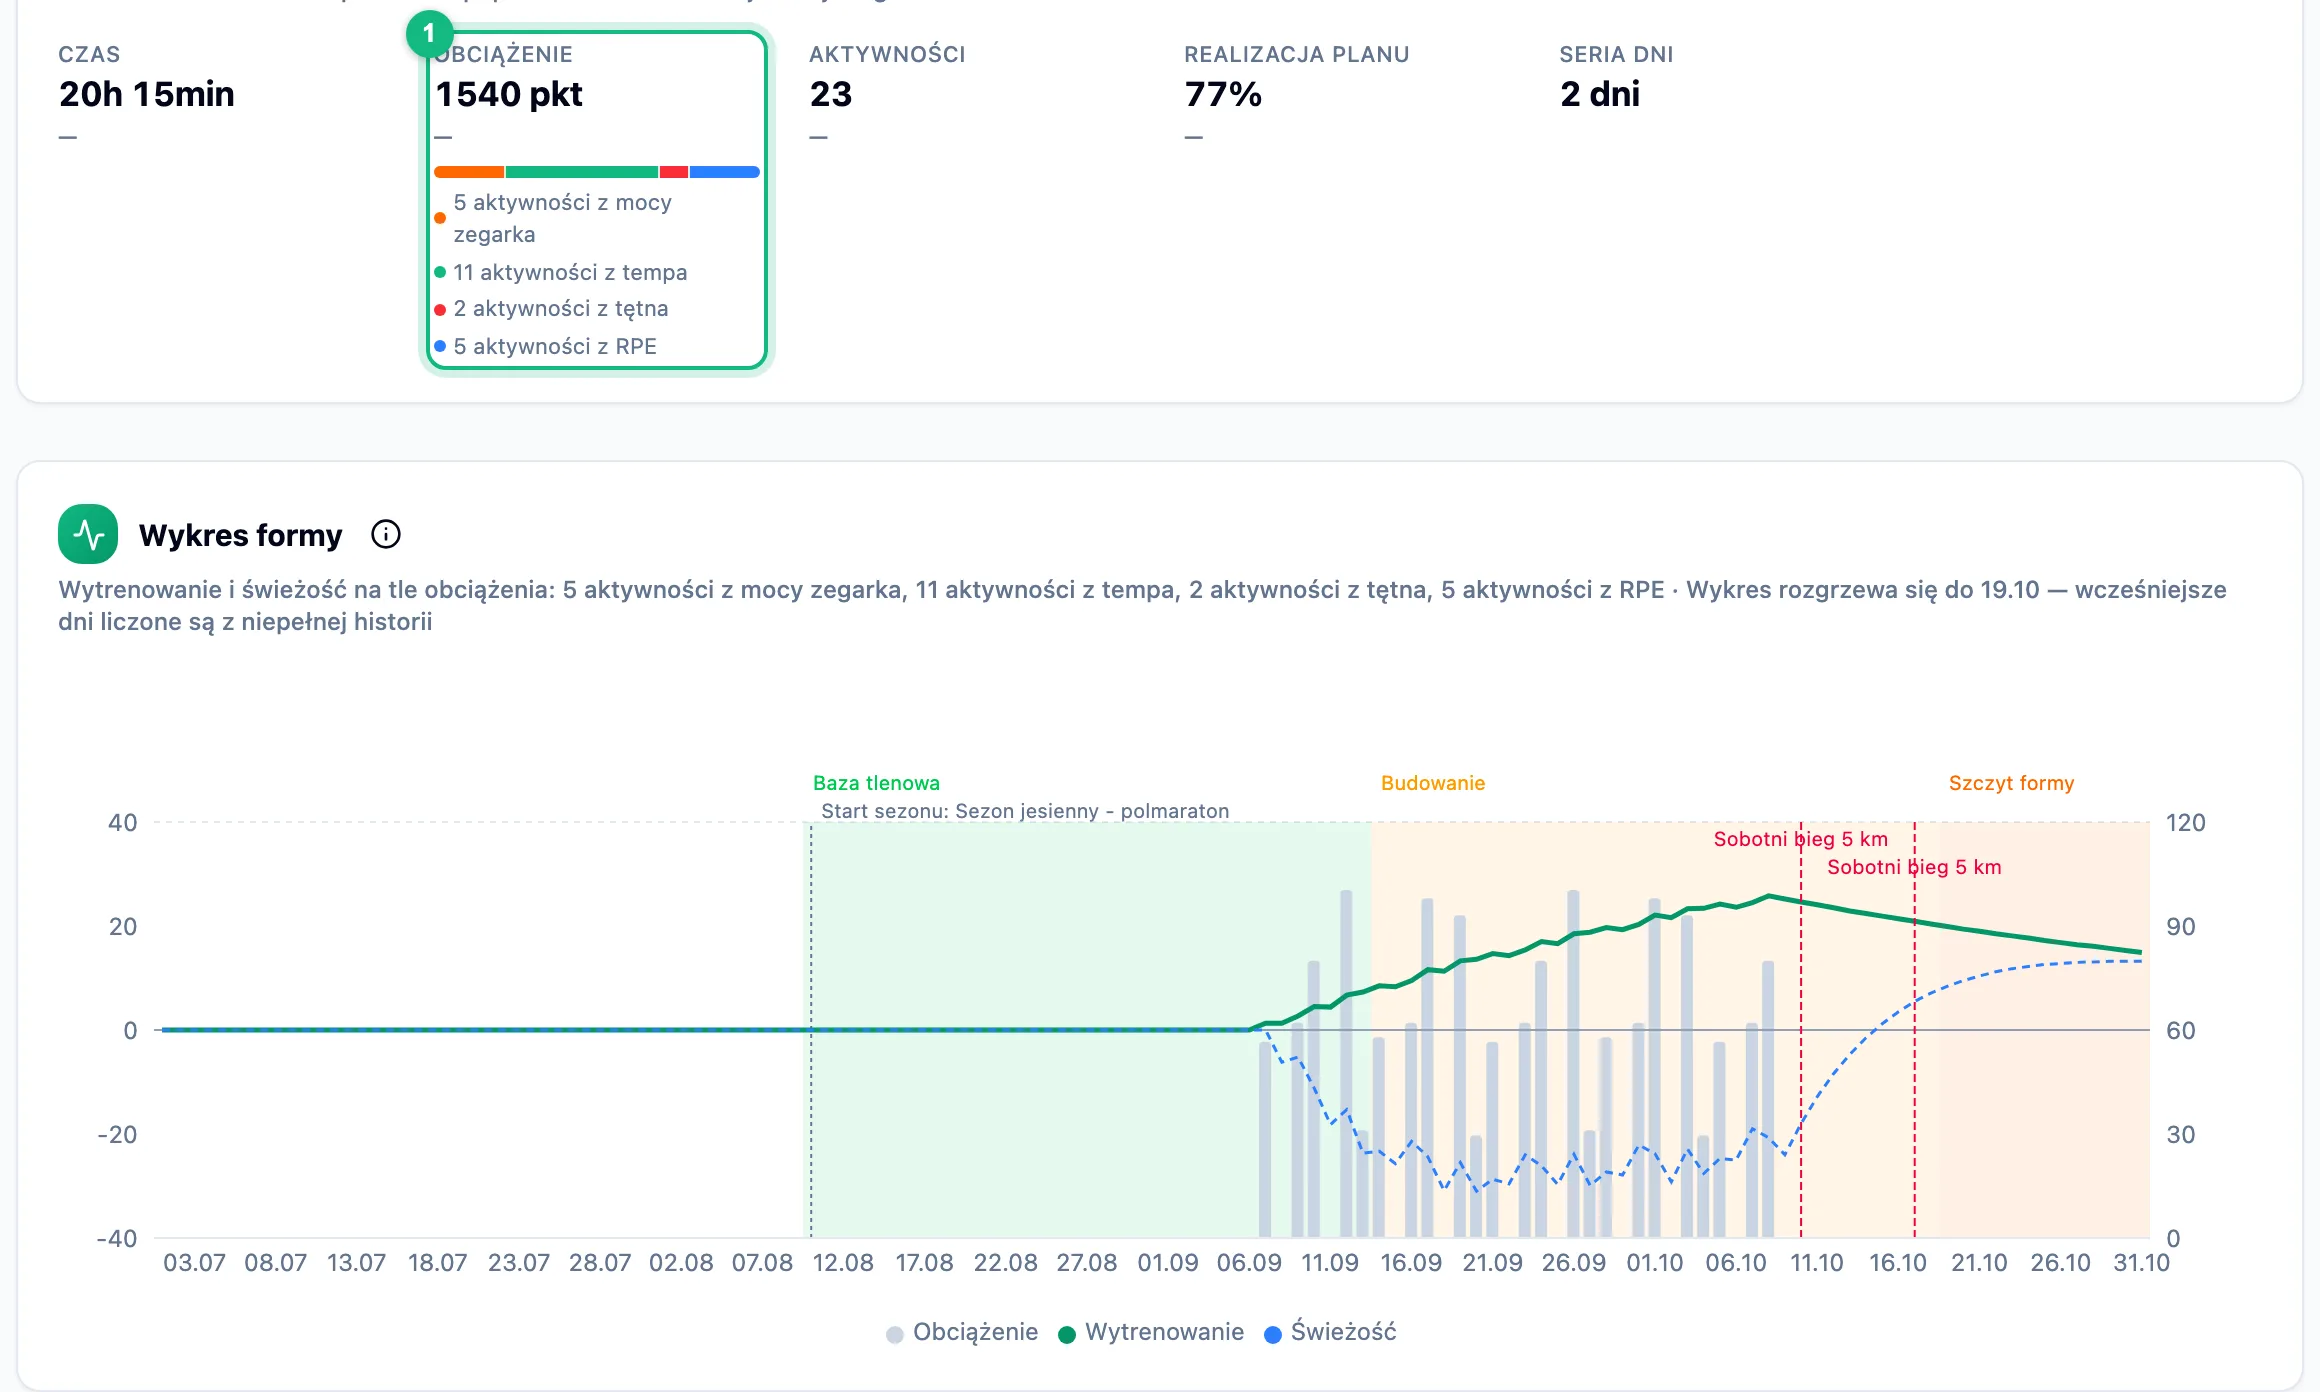2320x1392 pixels.
Task: Click the red segment of the load bar
Action: point(674,172)
